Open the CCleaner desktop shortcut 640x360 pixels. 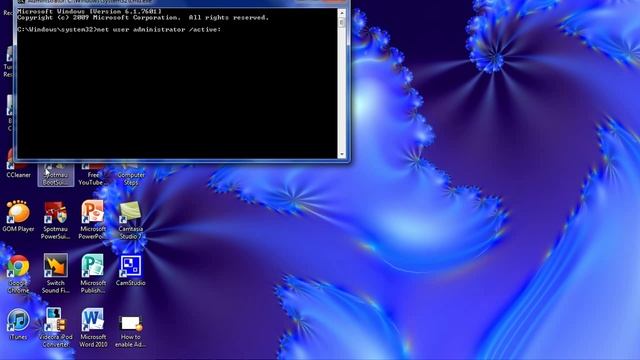click(x=18, y=169)
